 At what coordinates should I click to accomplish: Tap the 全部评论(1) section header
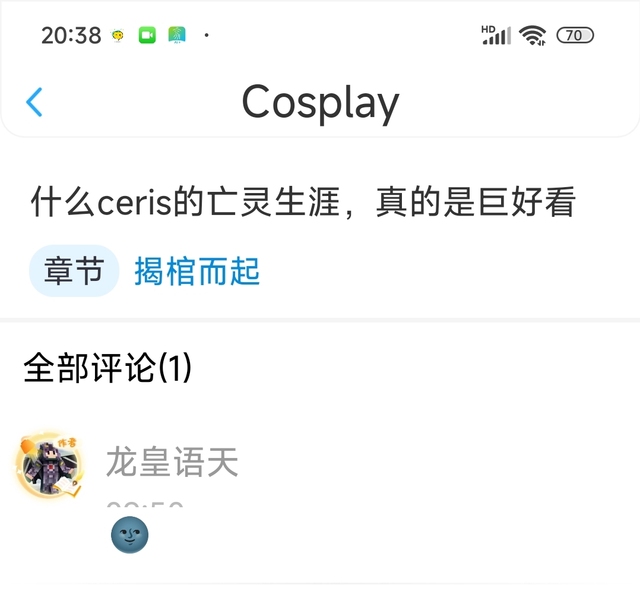coord(107,367)
